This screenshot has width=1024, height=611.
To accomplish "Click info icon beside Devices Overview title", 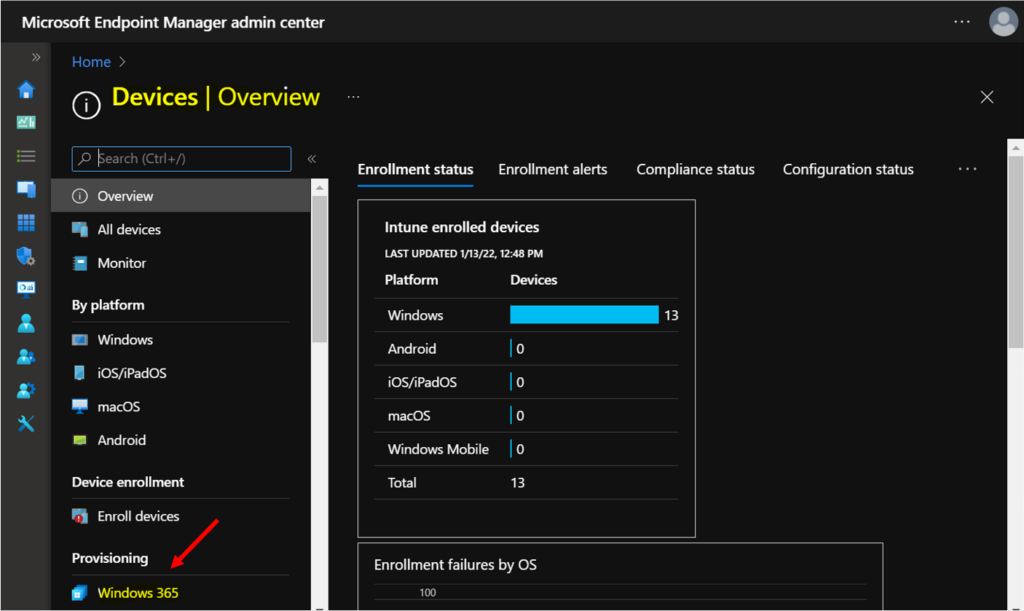I will [86, 104].
